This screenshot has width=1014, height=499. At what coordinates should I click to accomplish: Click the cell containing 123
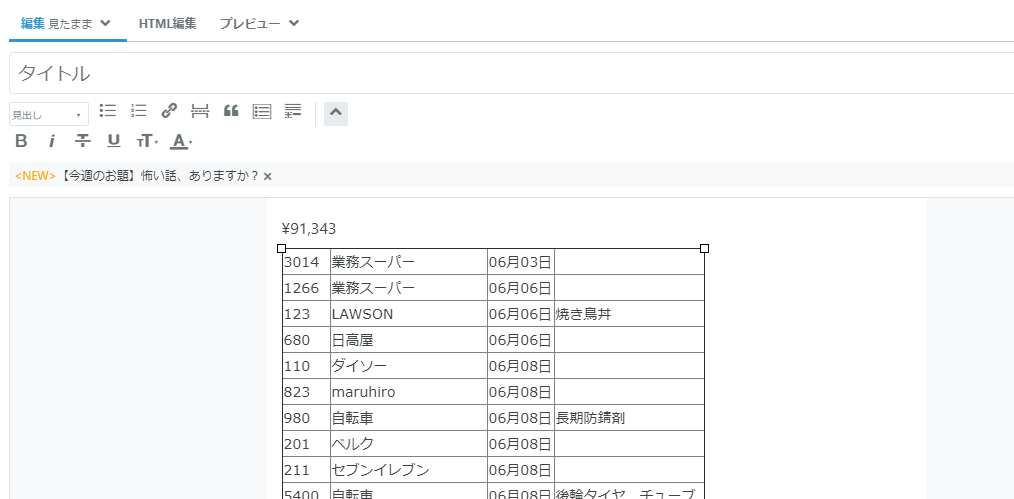click(307, 313)
